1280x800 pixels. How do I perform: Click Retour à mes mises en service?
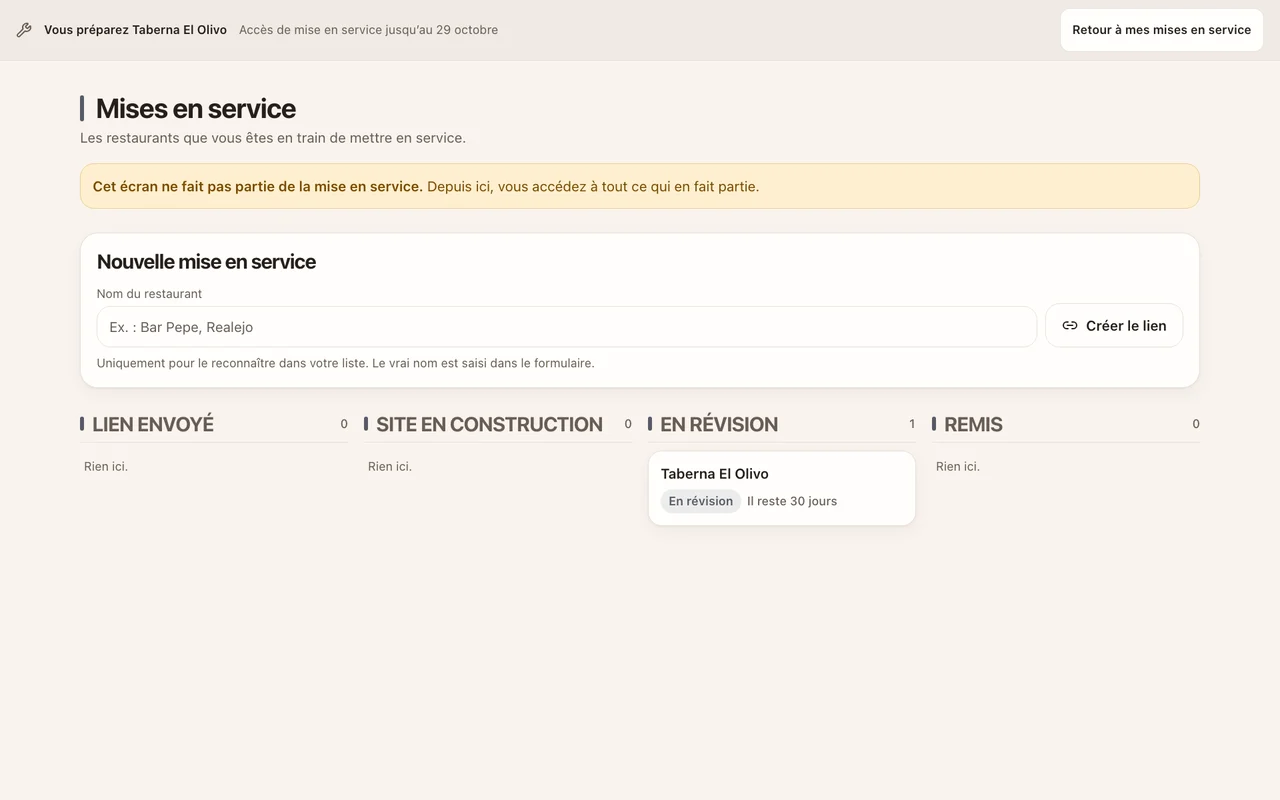pos(1162,30)
